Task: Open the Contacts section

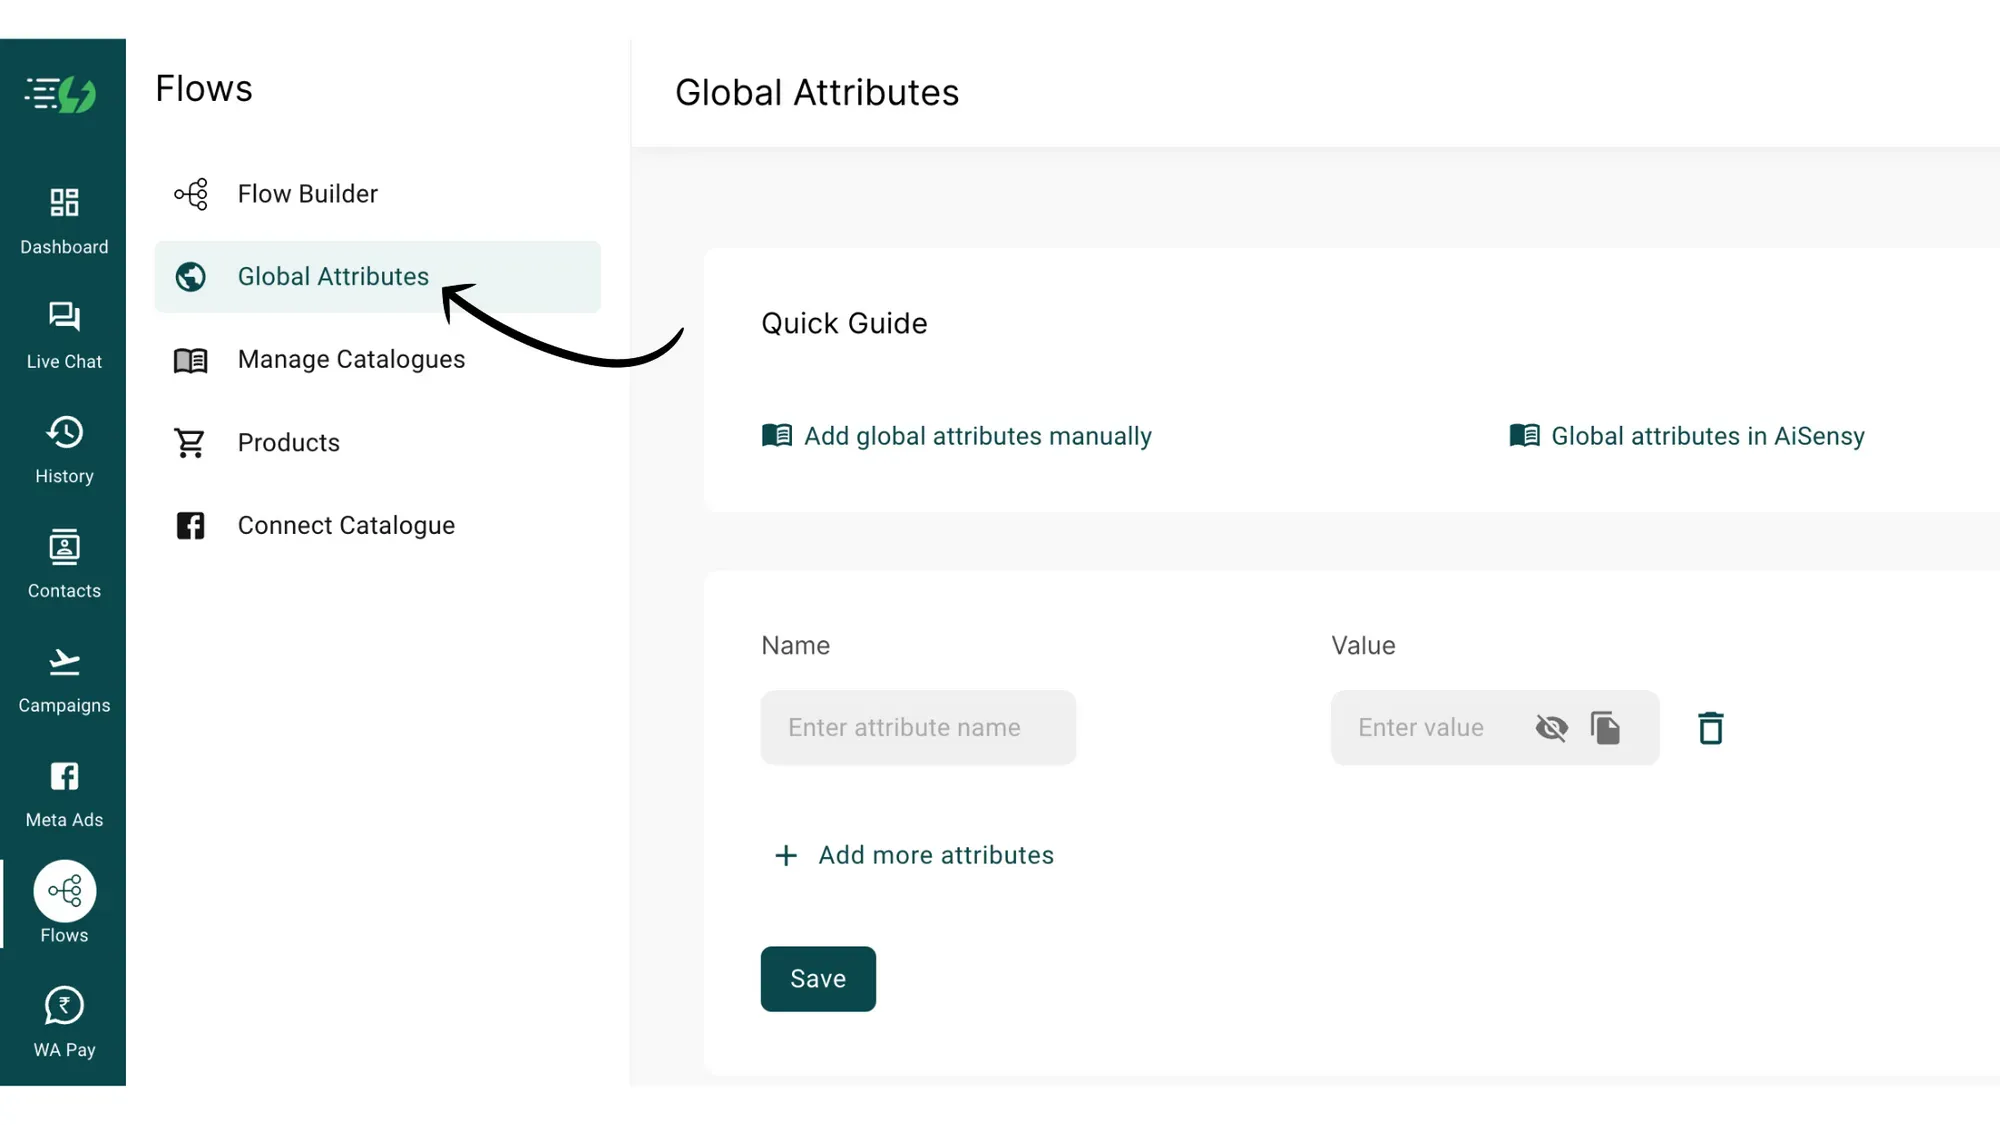Action: (63, 562)
